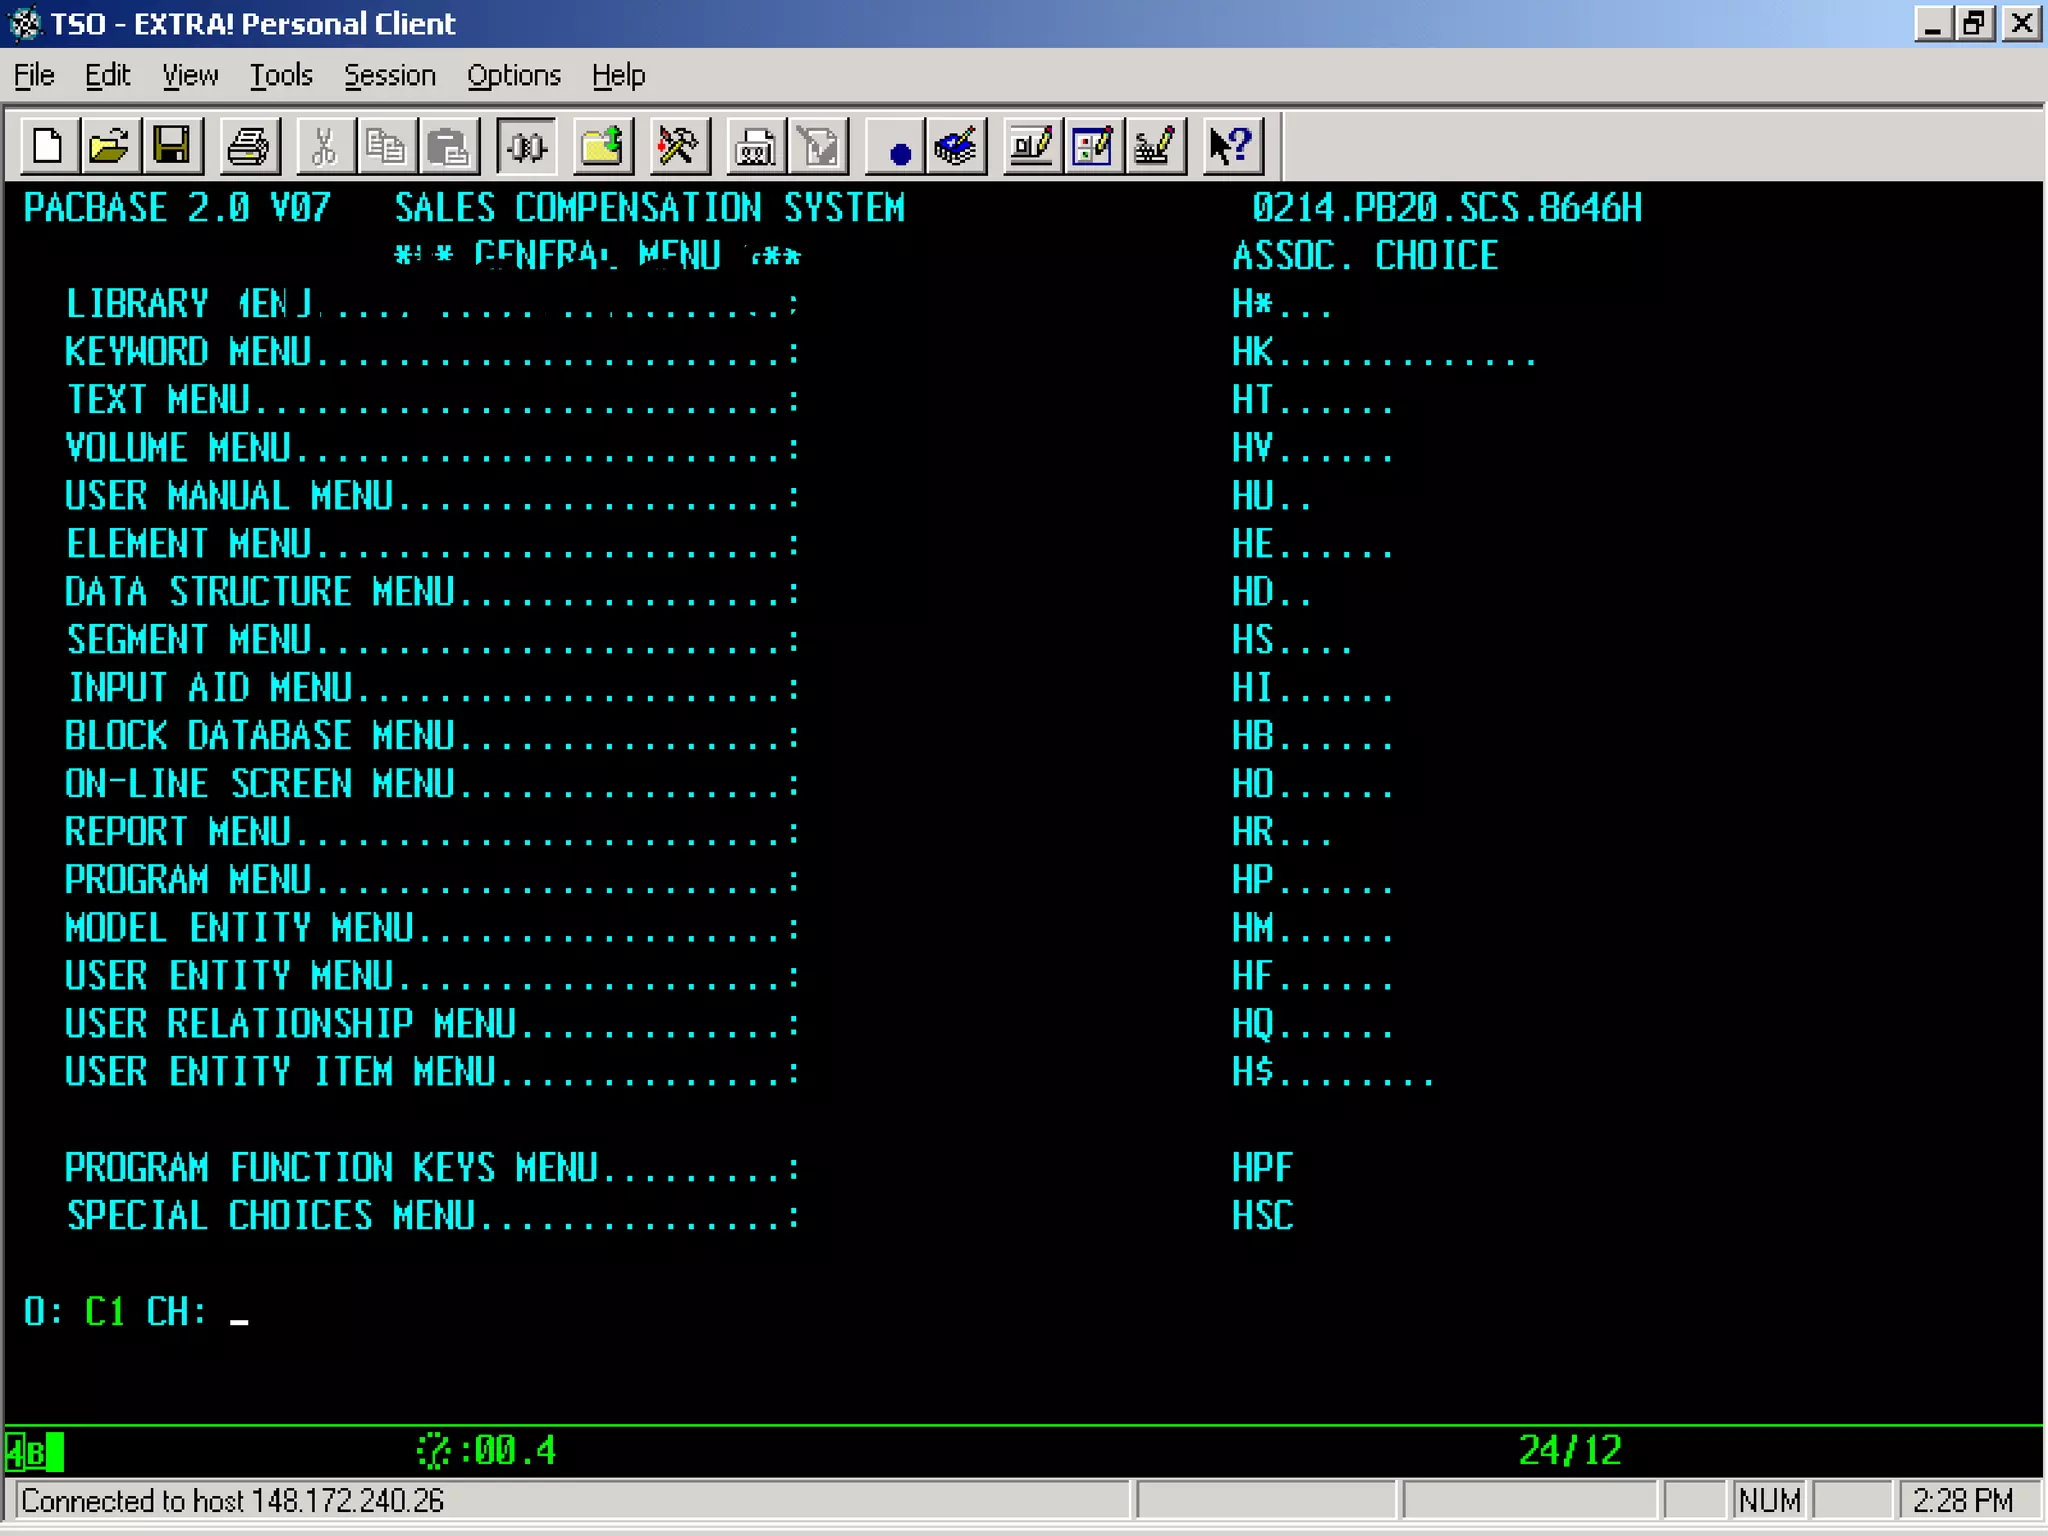This screenshot has width=2048, height=1536.
Task: Click the blue Record Macro dot
Action: [898, 151]
